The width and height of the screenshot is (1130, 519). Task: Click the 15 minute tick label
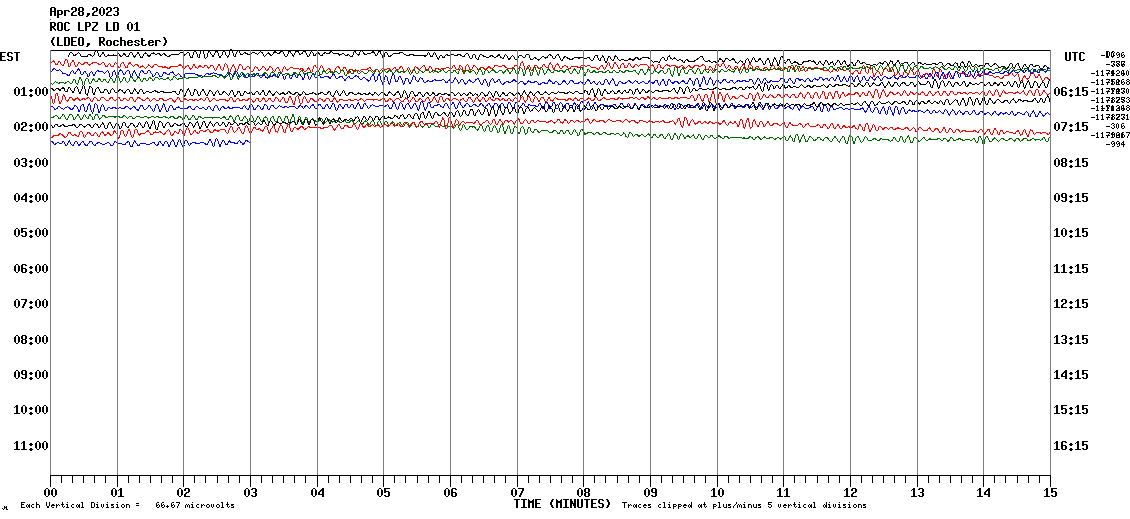point(1049,493)
